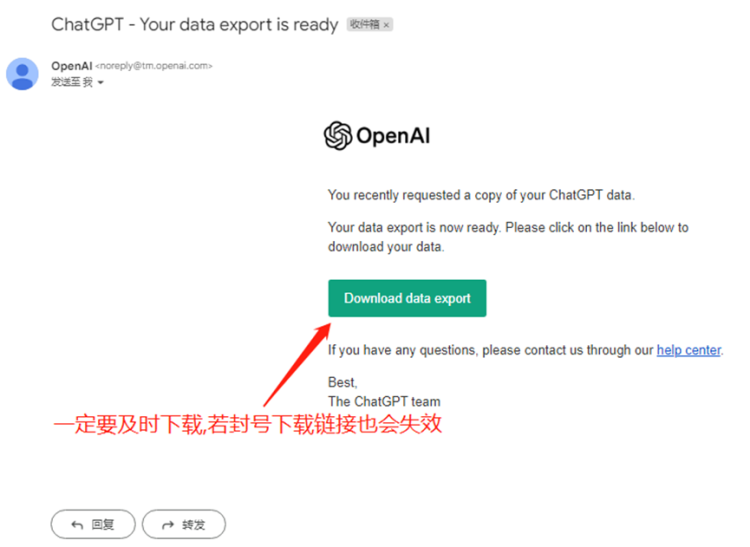Click 'The ChatGPT team' signature line
Image resolution: width=750 pixels, height=547 pixels.
click(384, 402)
